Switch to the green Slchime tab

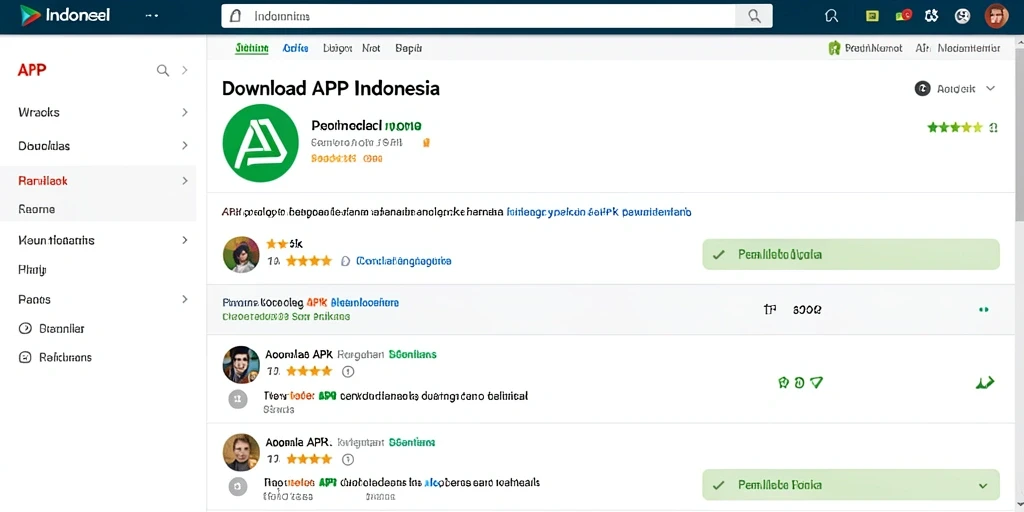pyautogui.click(x=251, y=48)
